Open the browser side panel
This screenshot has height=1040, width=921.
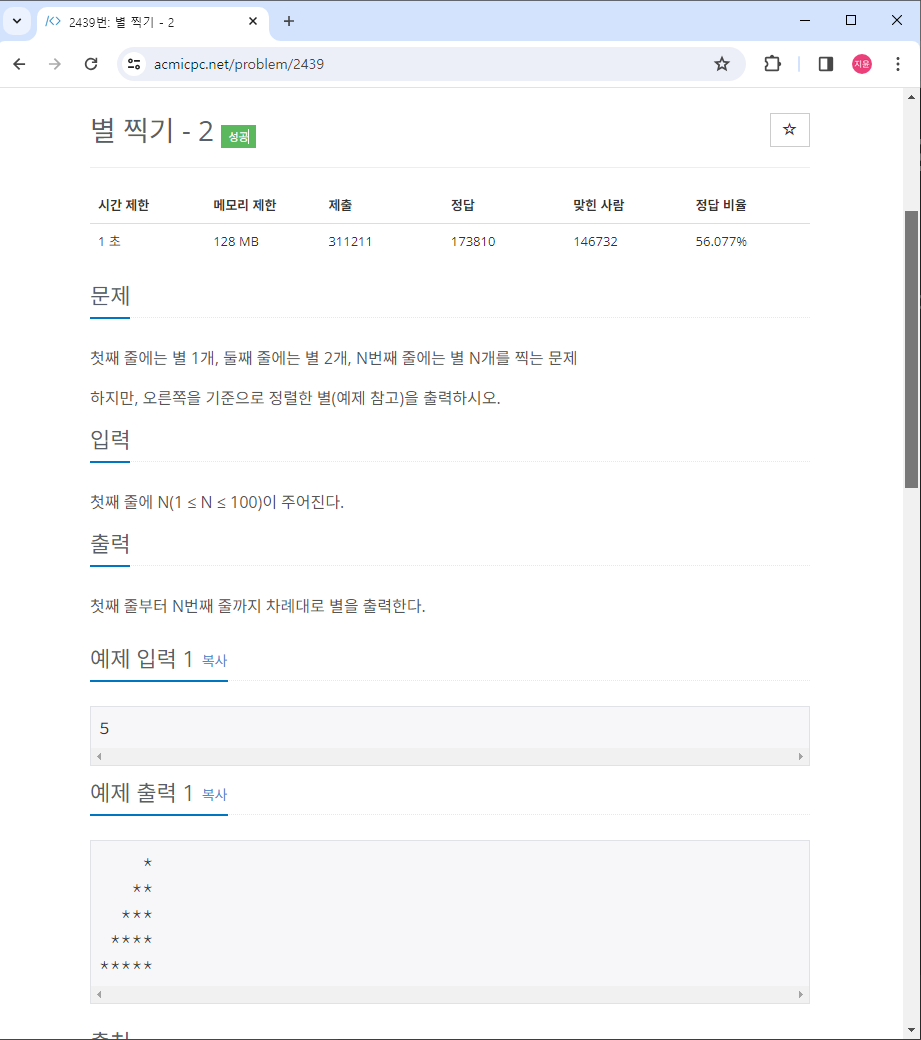[826, 64]
